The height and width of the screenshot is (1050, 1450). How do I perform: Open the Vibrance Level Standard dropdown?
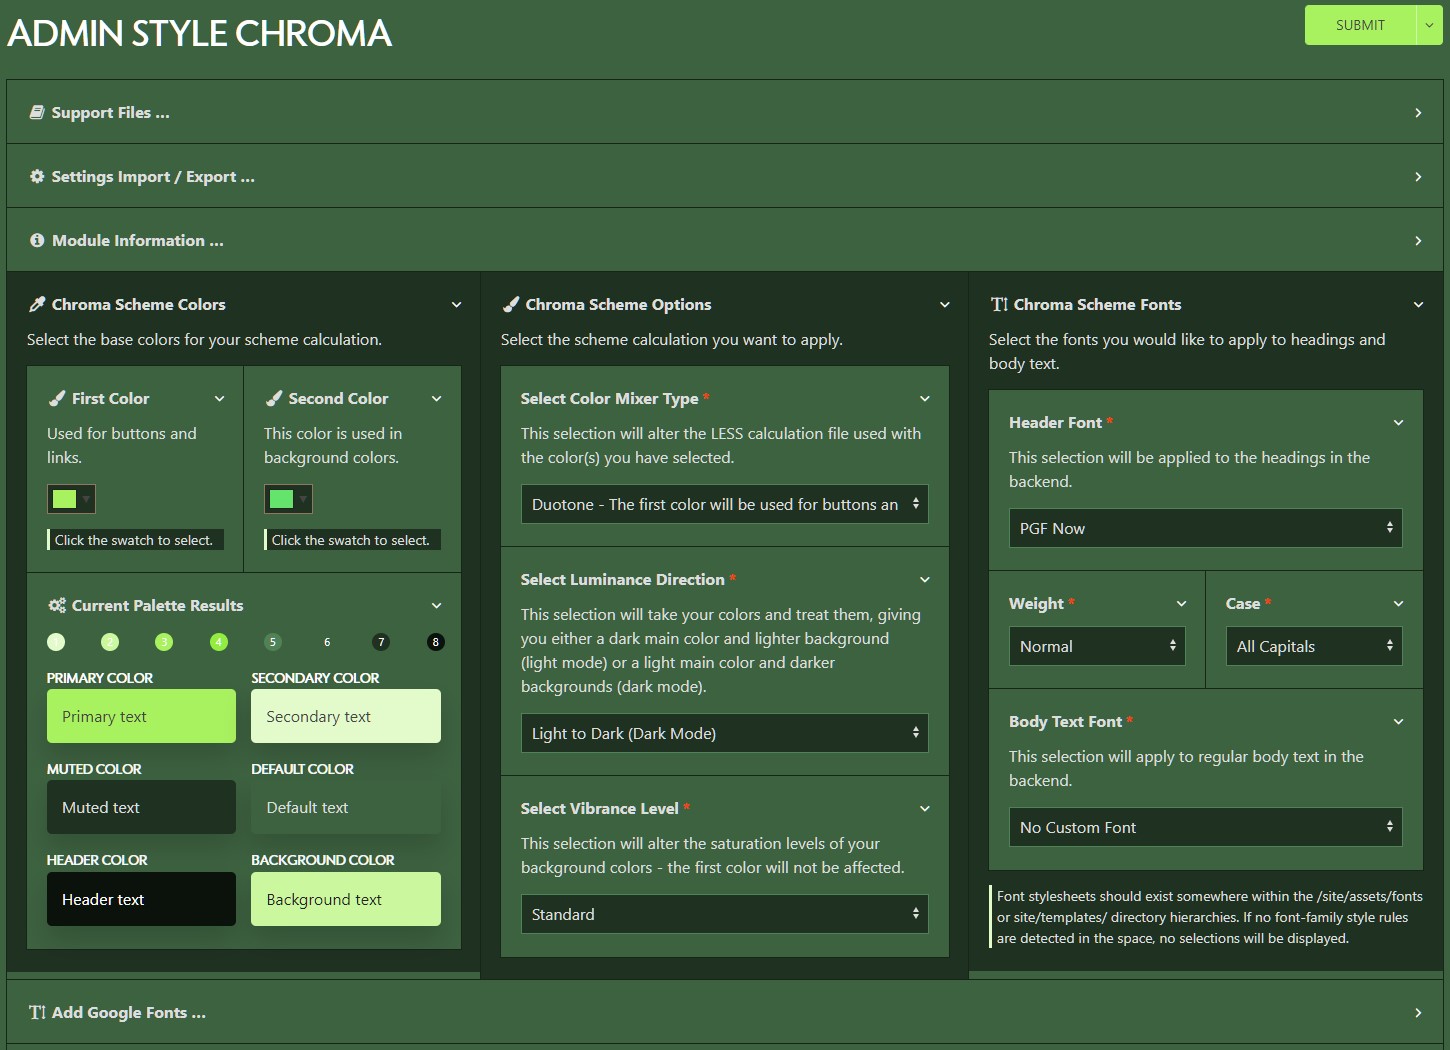tap(724, 914)
